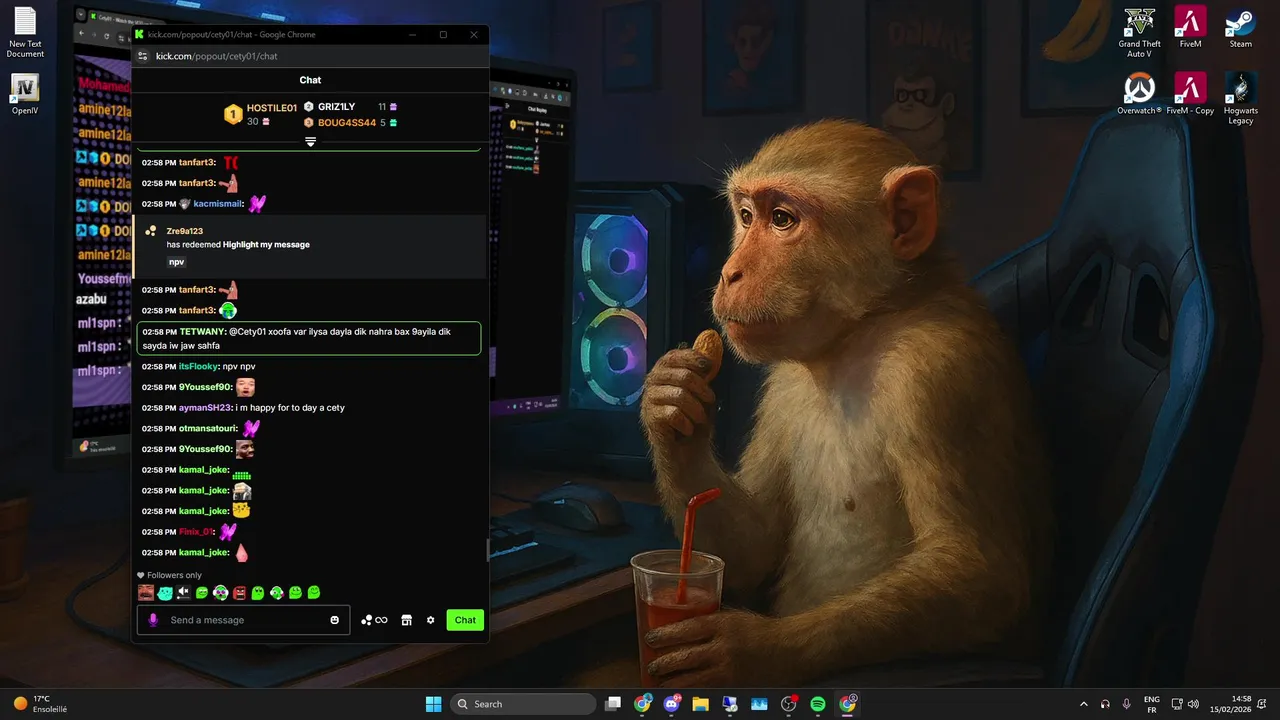Insert the last green smiling blob emote

pos(314,593)
